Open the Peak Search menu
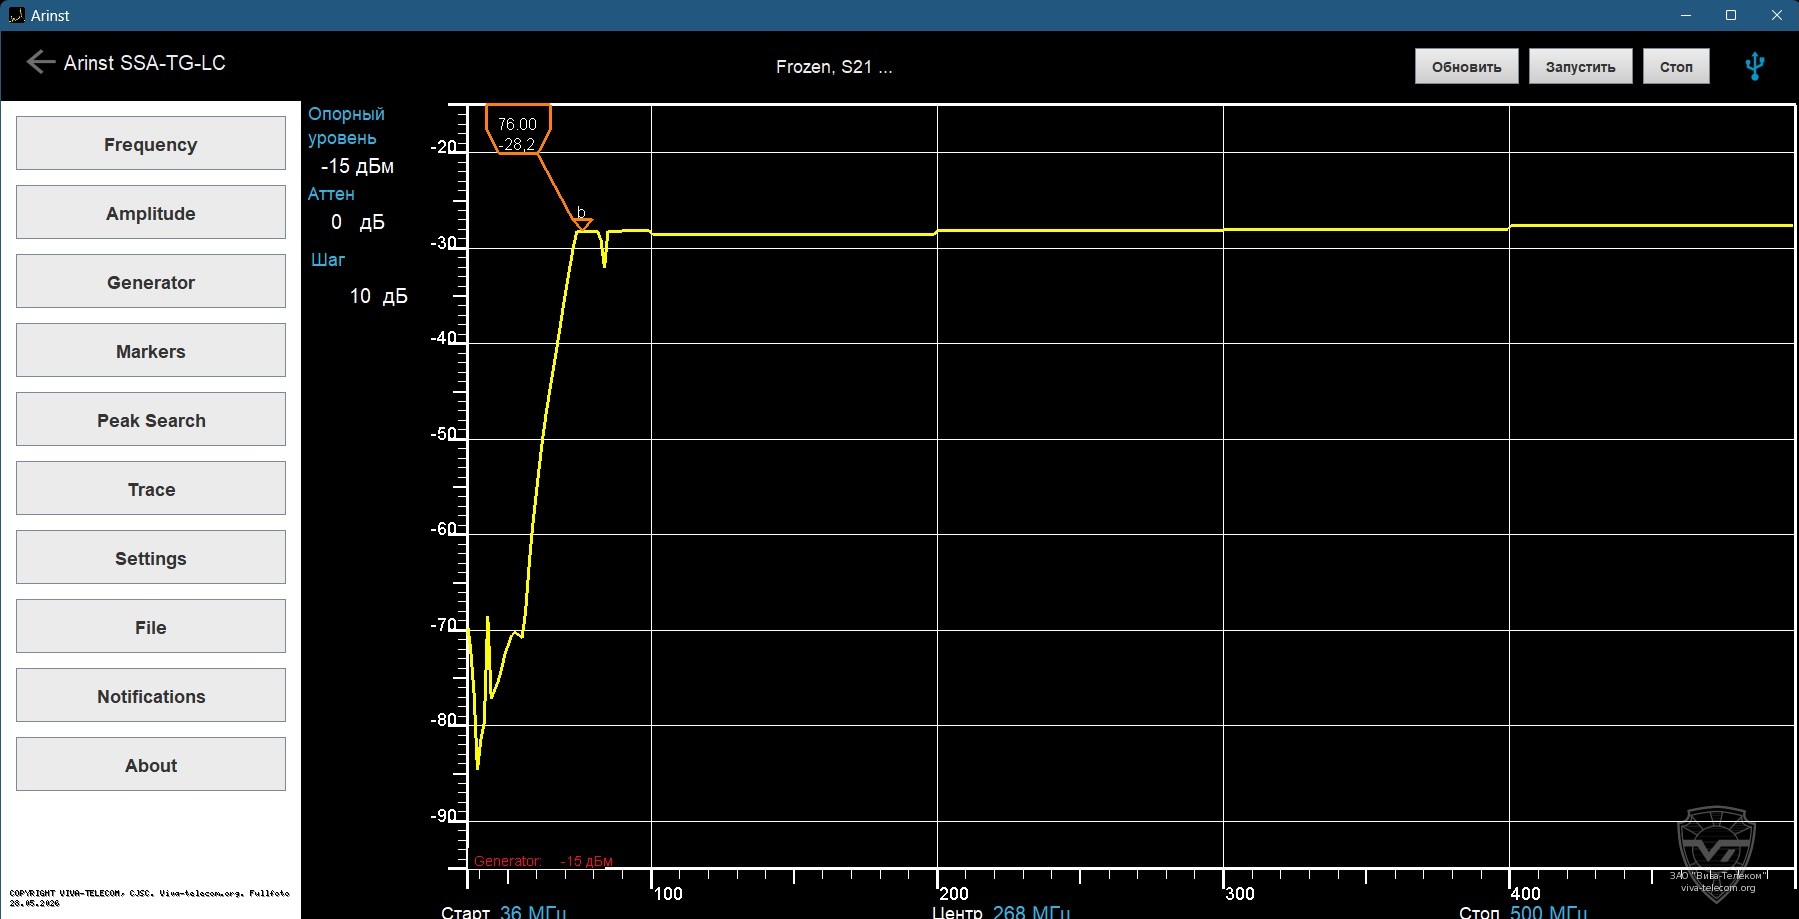1799x919 pixels. (x=151, y=419)
